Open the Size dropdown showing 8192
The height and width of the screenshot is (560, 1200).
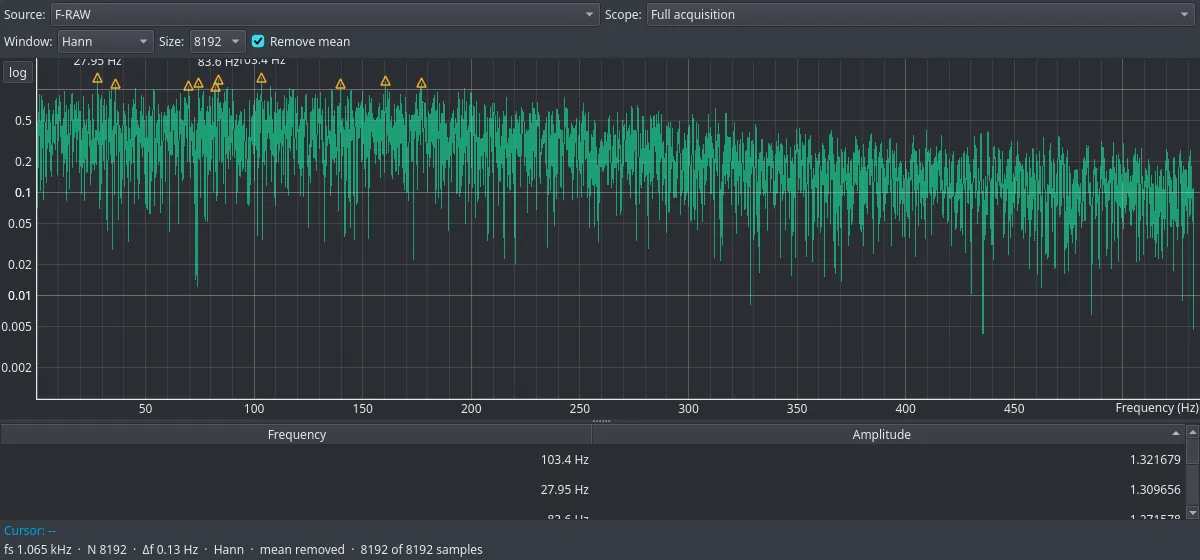[x=217, y=41]
